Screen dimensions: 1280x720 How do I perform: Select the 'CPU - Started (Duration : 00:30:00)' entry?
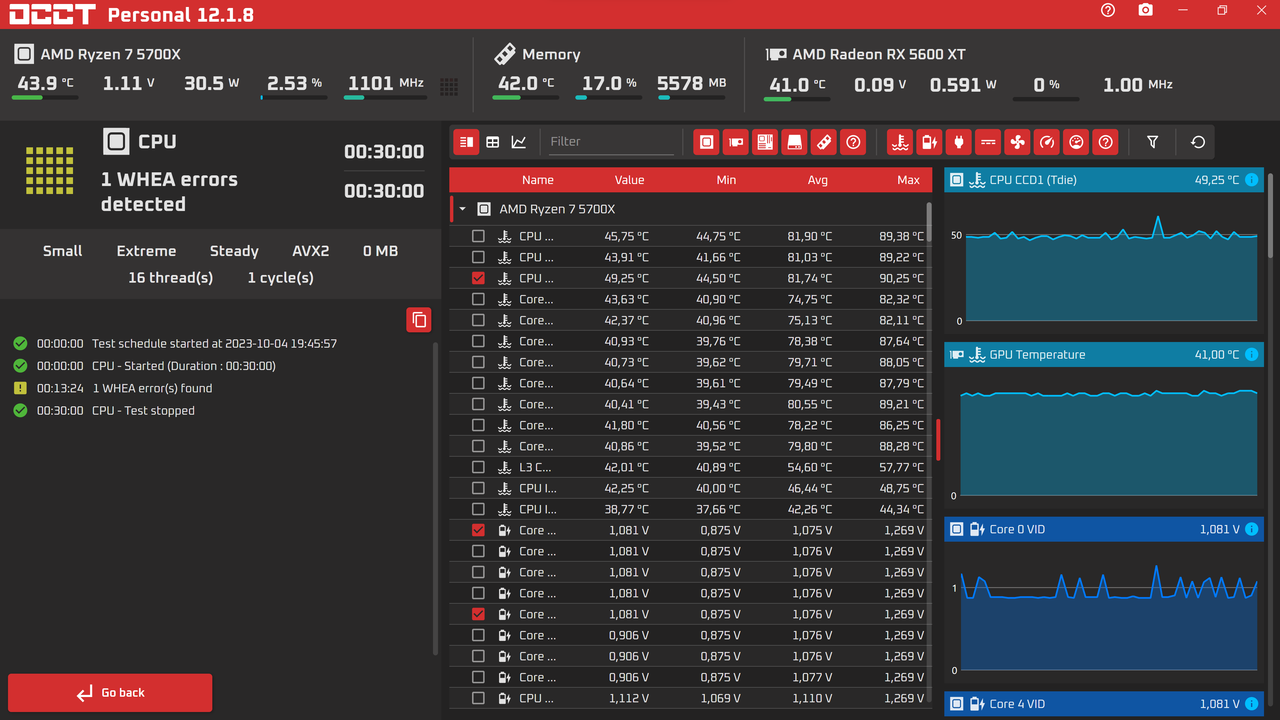tap(184, 366)
